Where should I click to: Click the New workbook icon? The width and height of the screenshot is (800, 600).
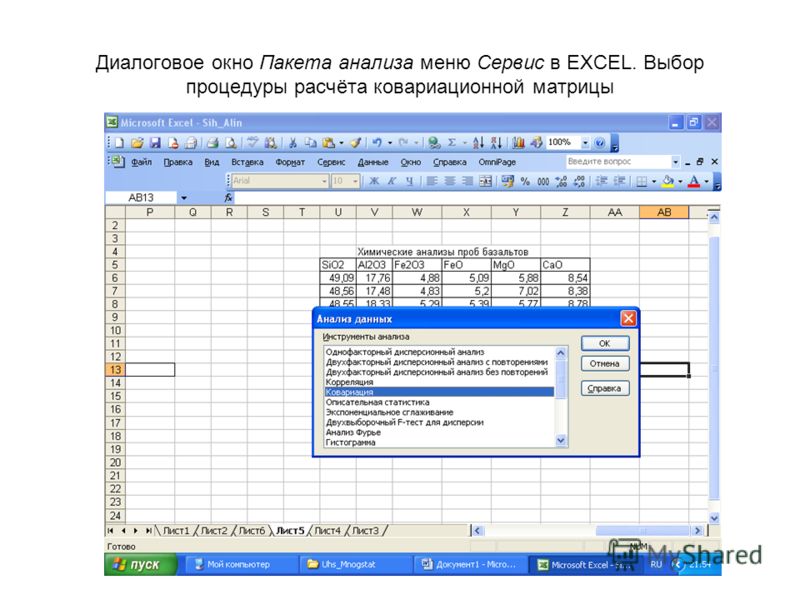pyautogui.click(x=119, y=143)
